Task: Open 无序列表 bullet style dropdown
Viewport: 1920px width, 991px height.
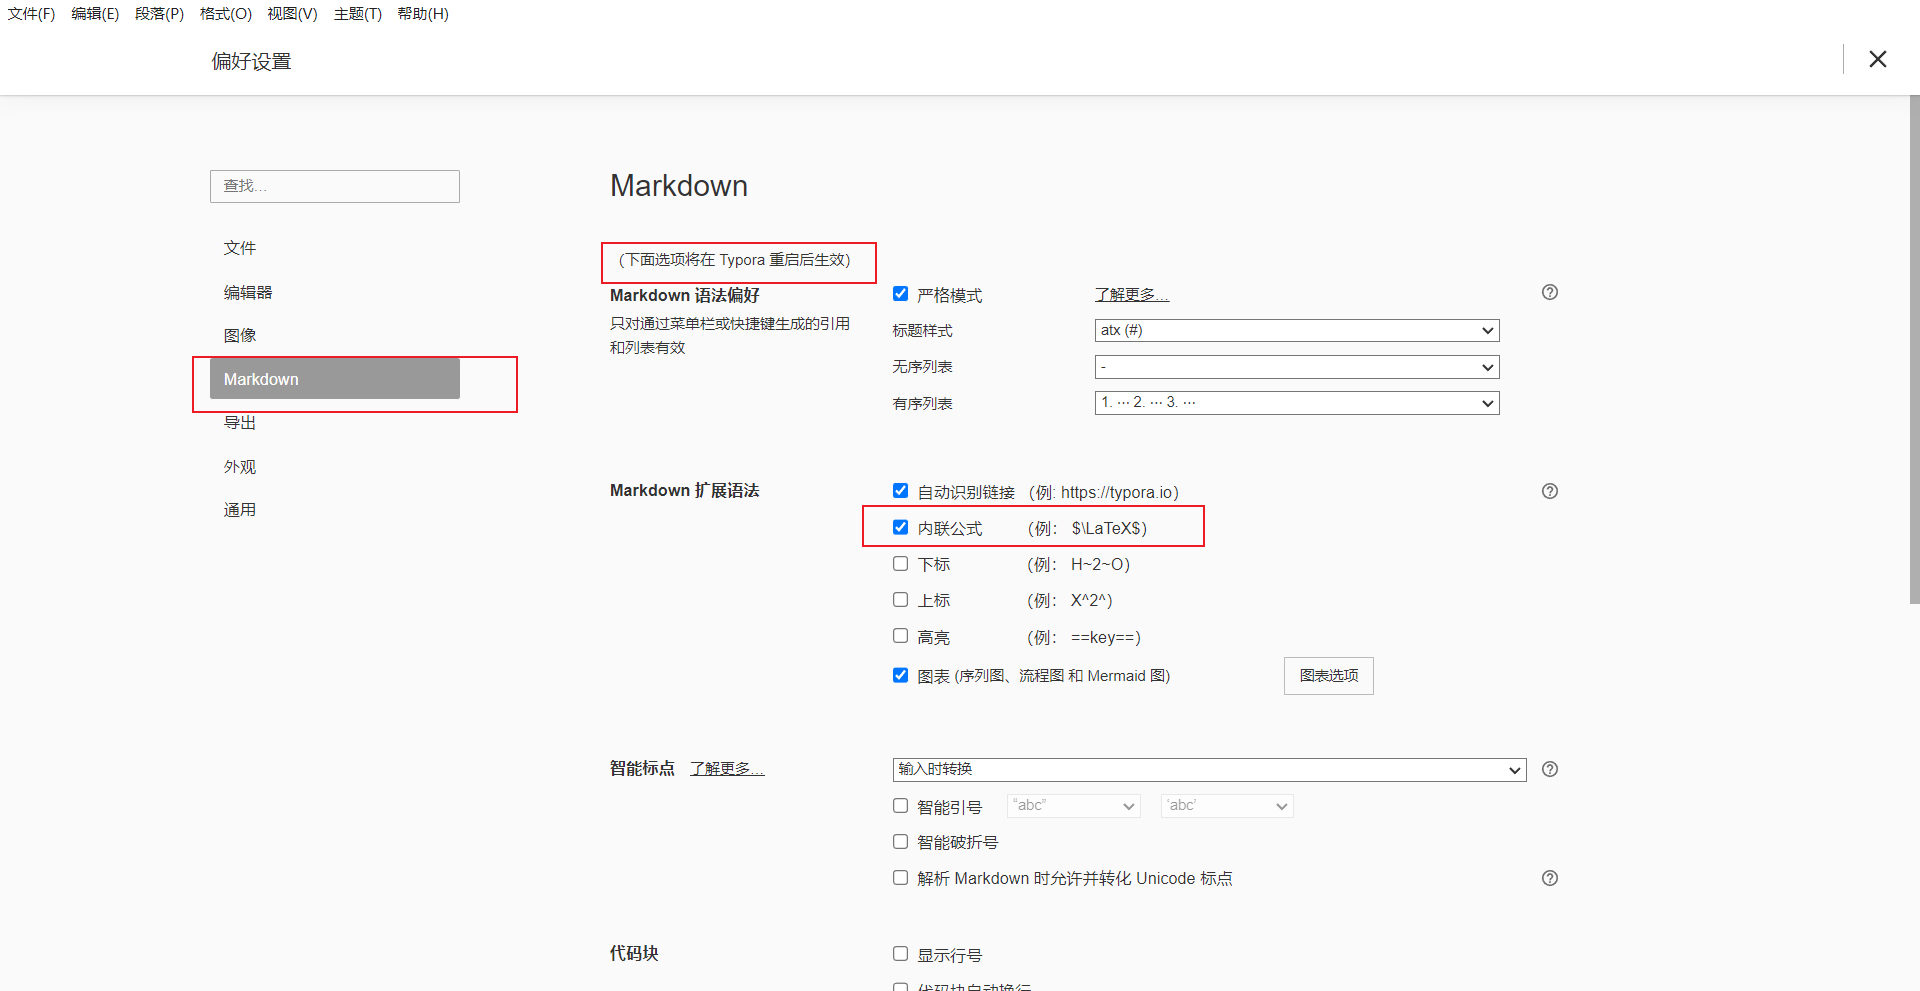Action: click(1297, 367)
